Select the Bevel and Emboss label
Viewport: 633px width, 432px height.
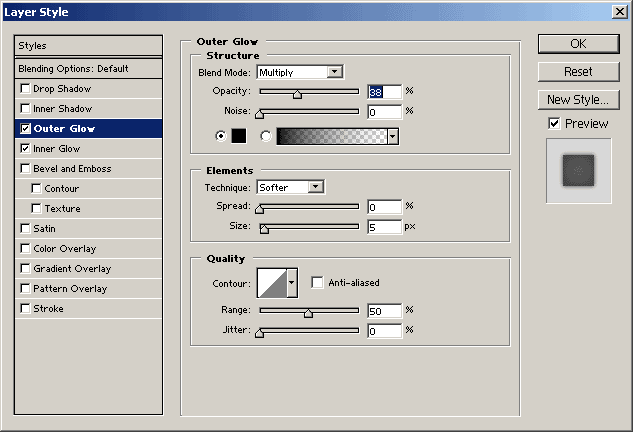click(x=72, y=168)
